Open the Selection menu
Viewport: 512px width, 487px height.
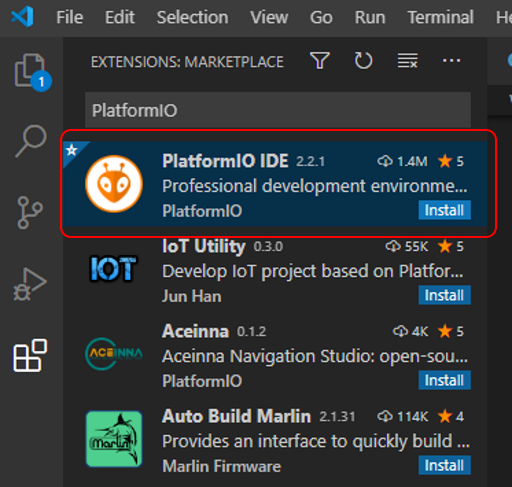coord(193,17)
